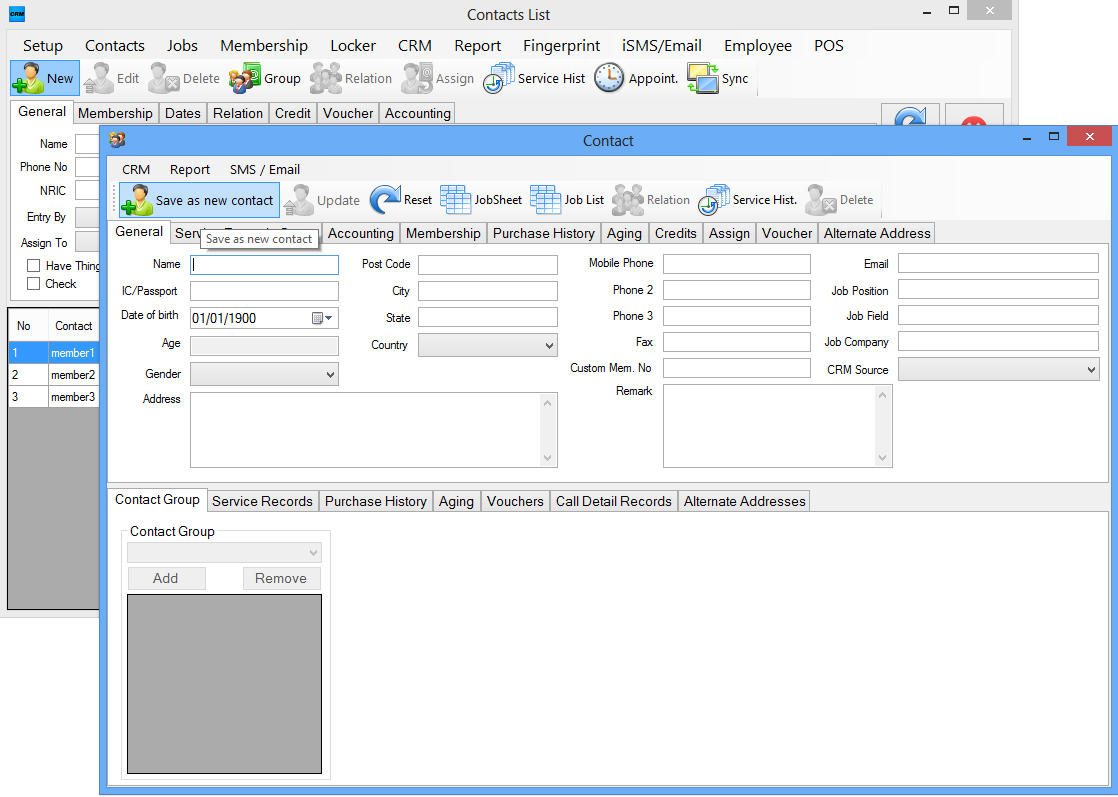Switch to Dates tab in Contacts List

pos(183,113)
